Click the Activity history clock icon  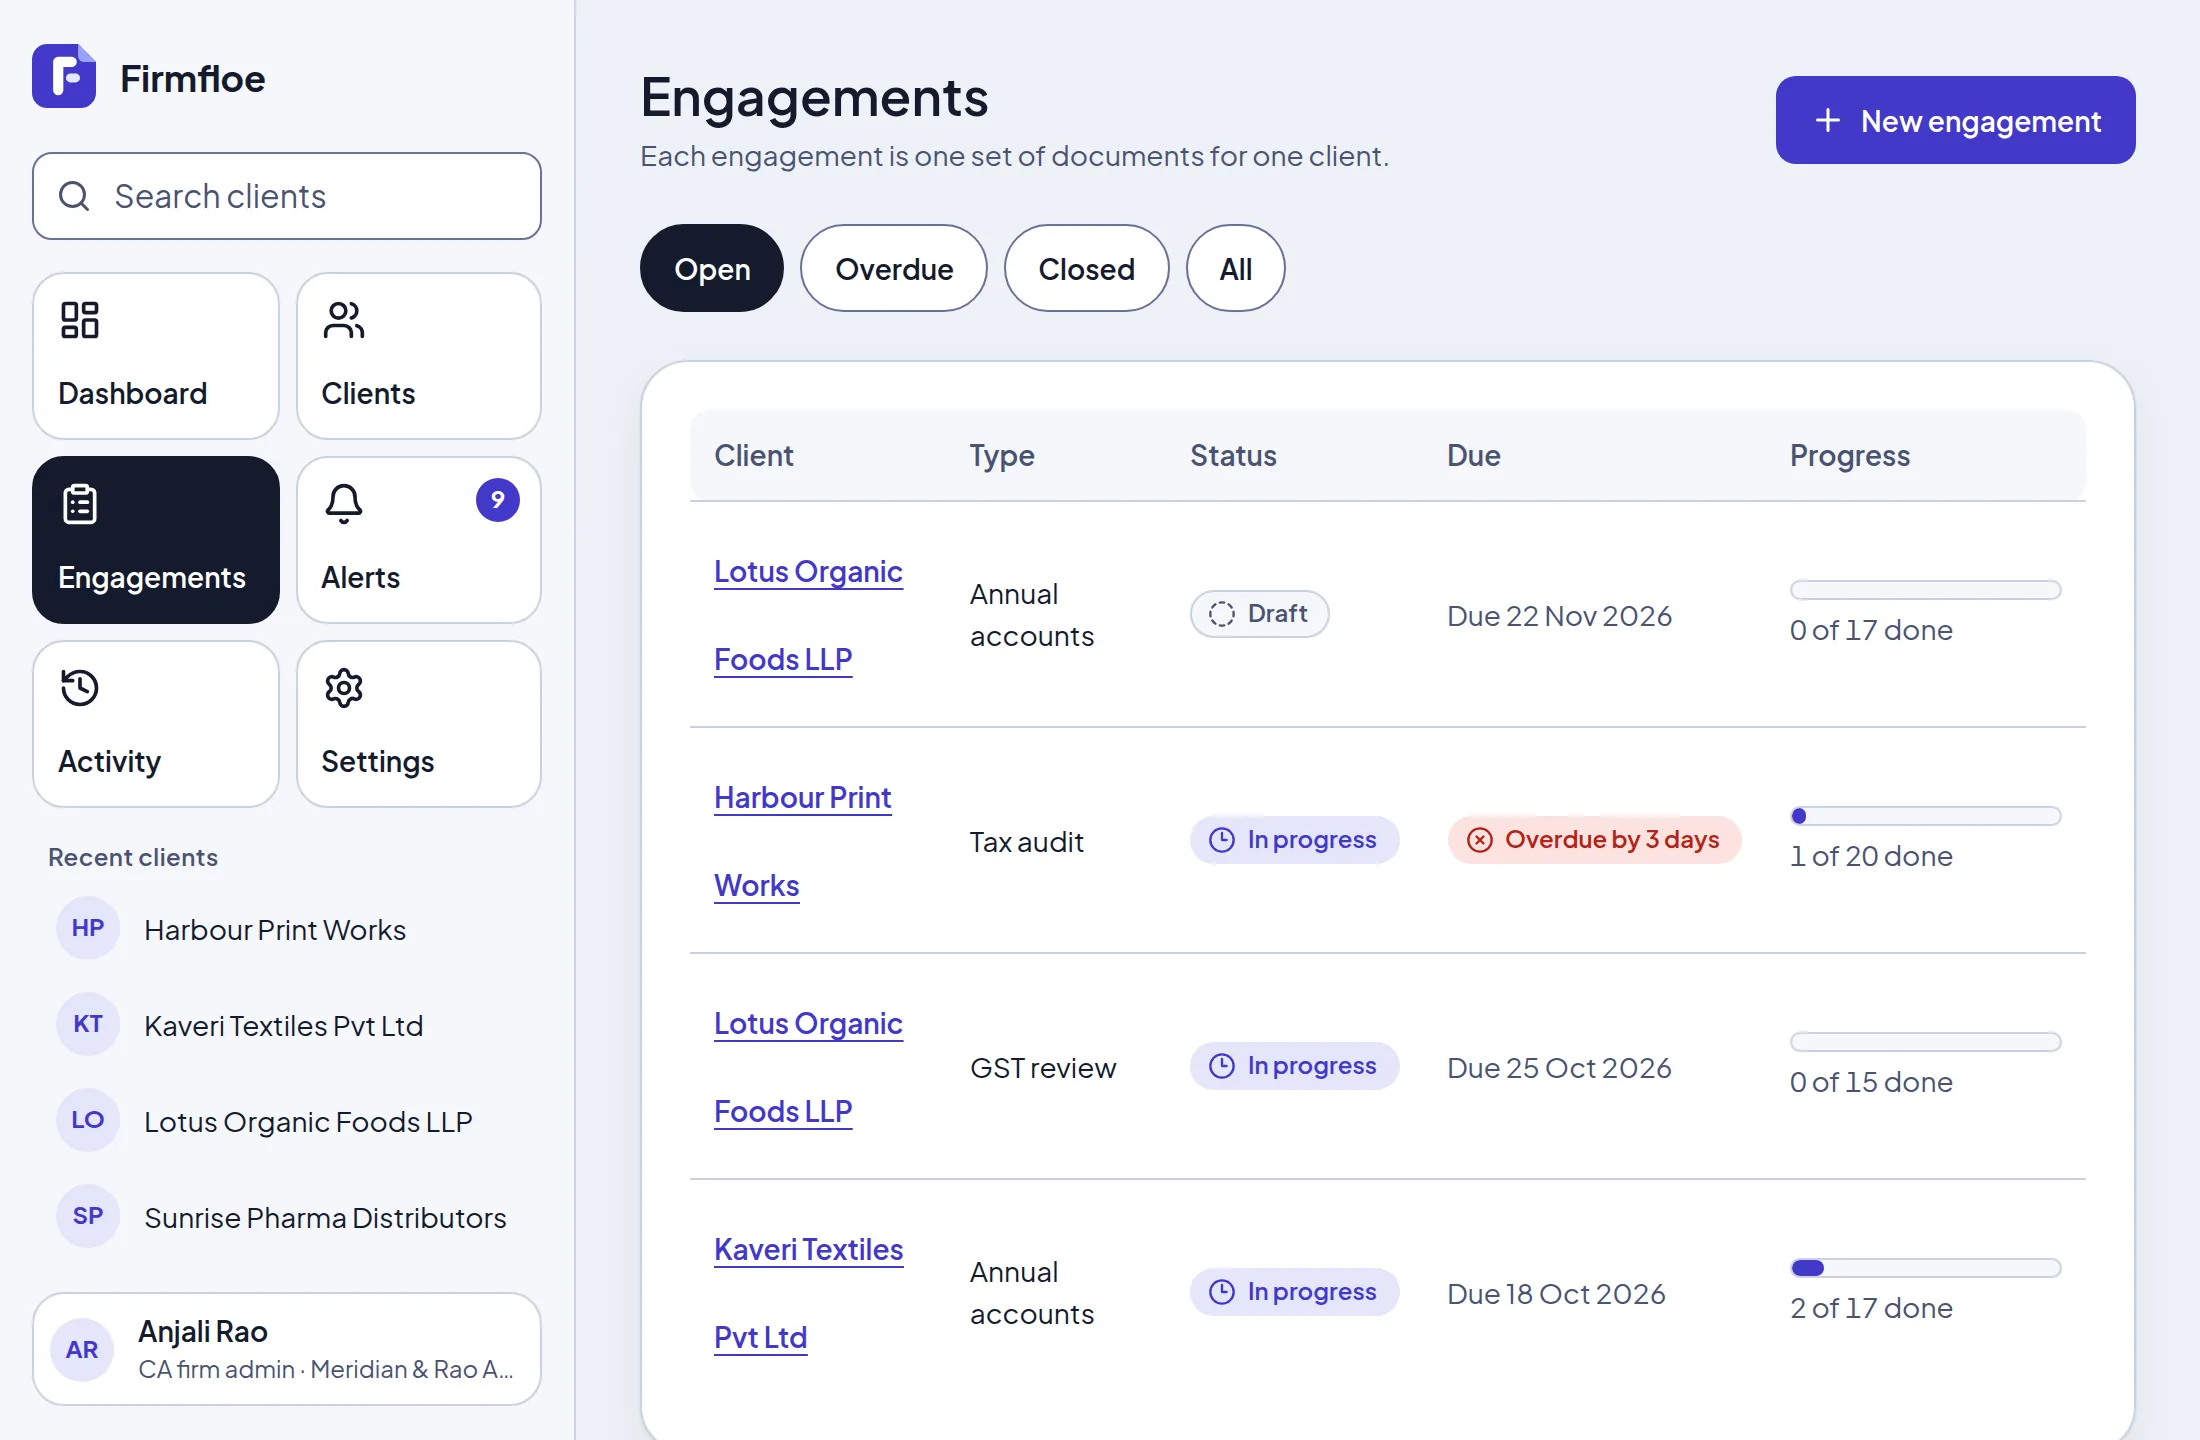[x=80, y=688]
